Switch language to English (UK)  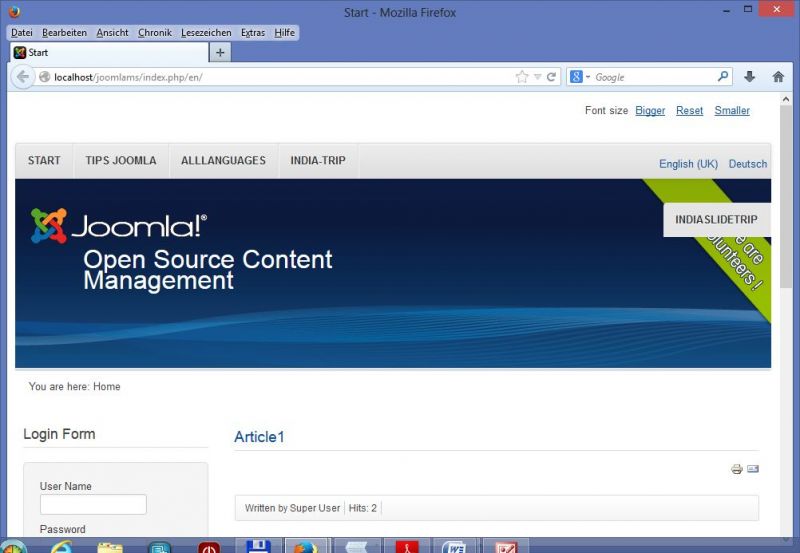(688, 164)
